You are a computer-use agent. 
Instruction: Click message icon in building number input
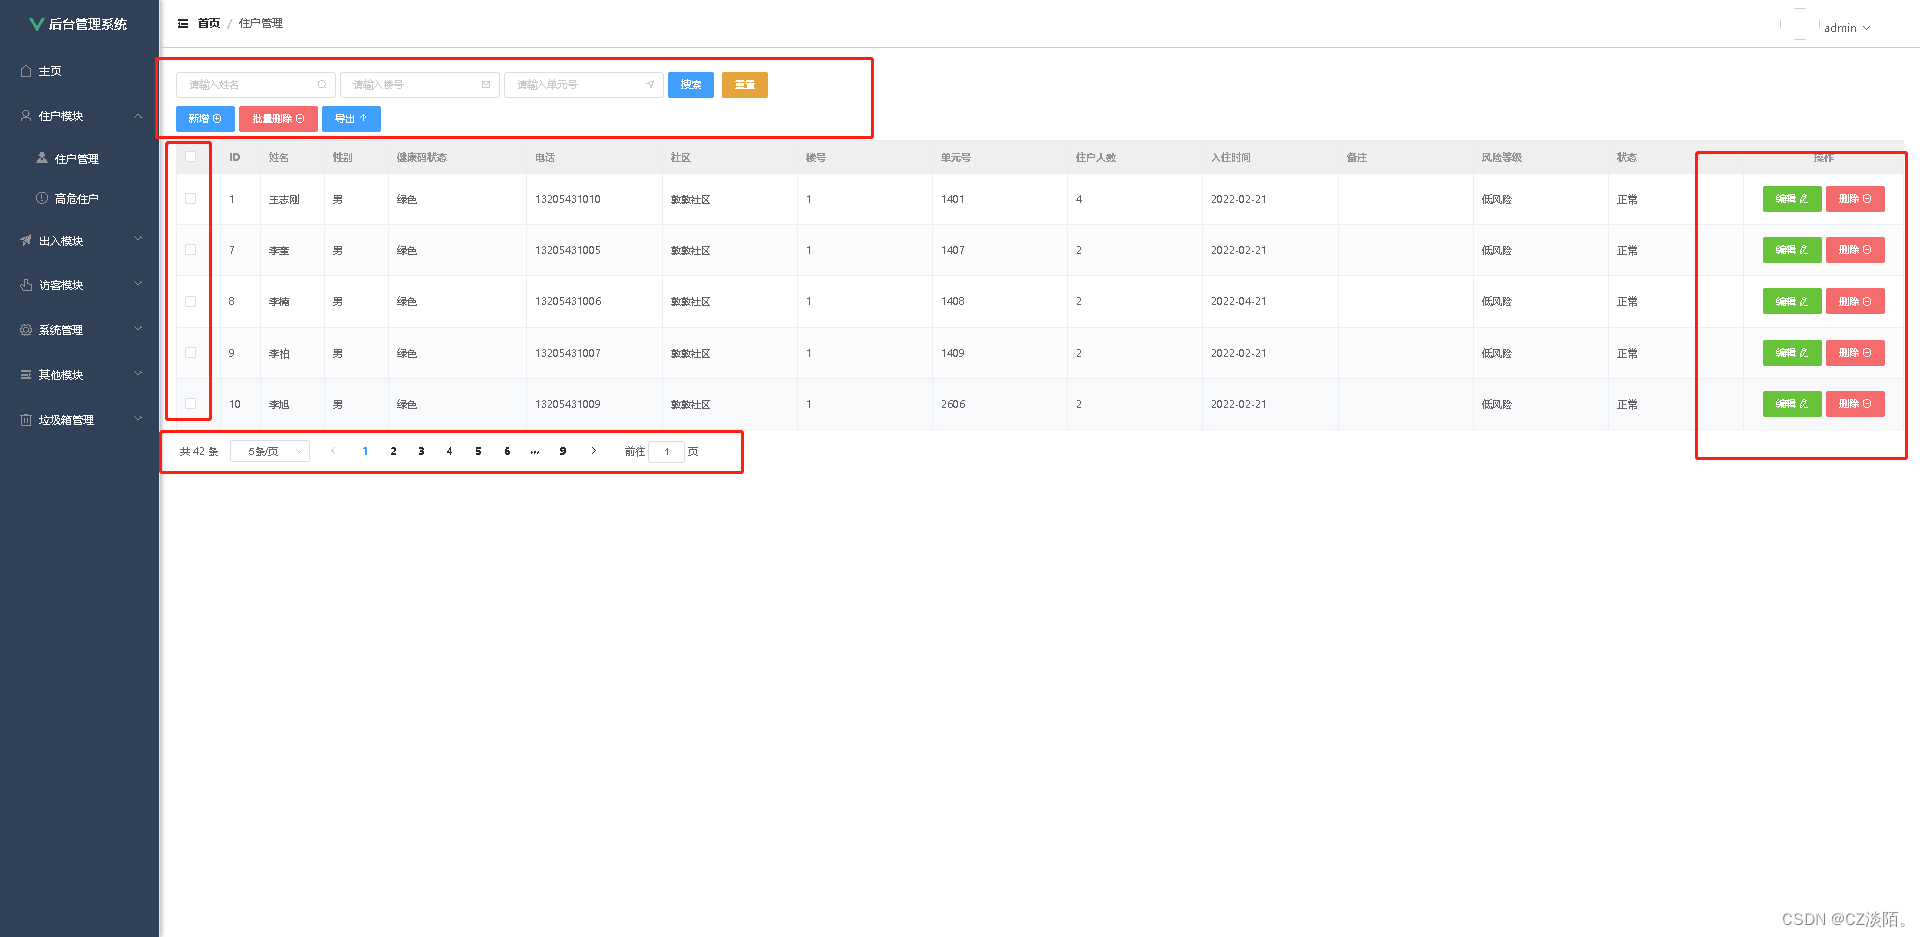(486, 85)
